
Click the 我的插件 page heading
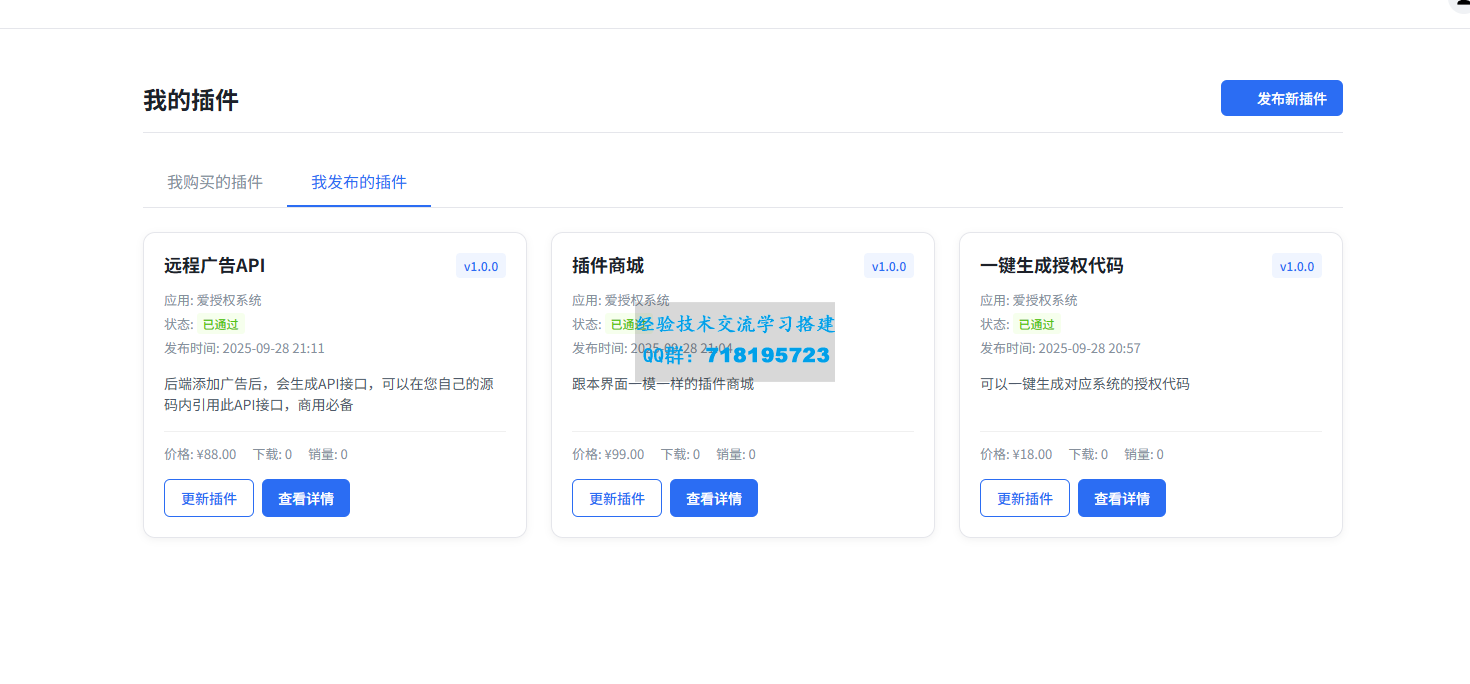tap(191, 101)
